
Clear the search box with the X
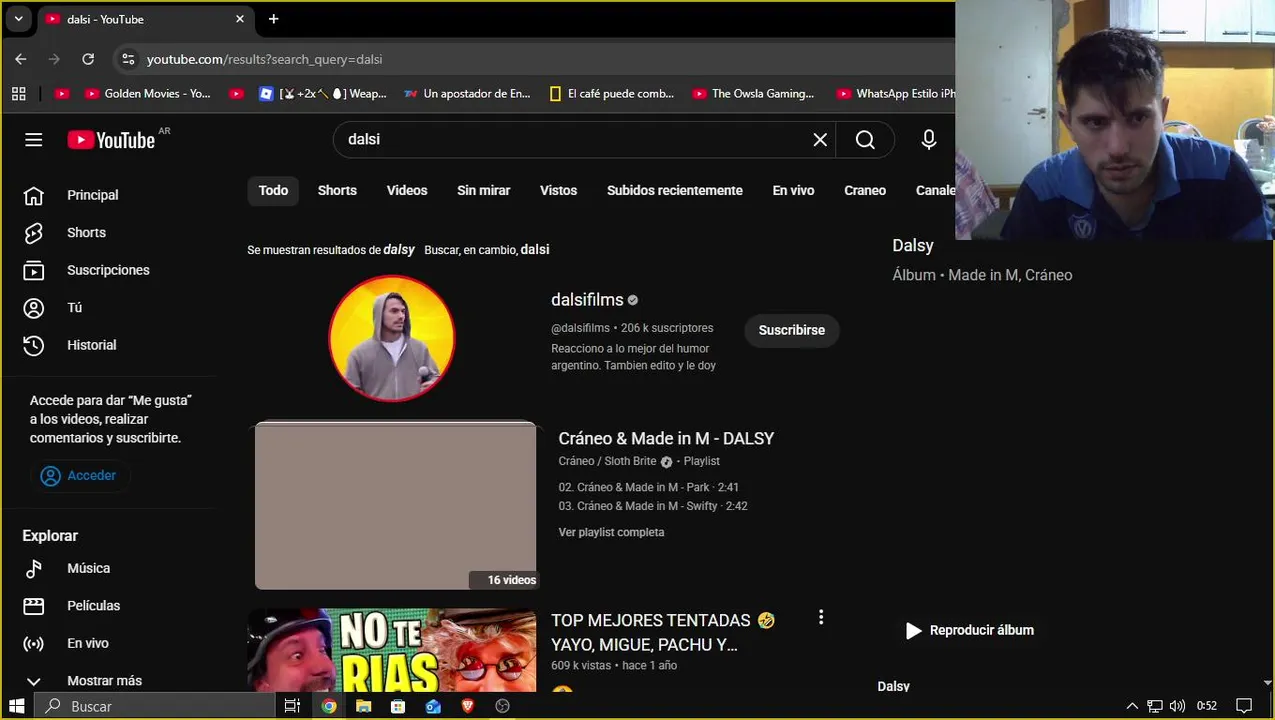coord(820,140)
